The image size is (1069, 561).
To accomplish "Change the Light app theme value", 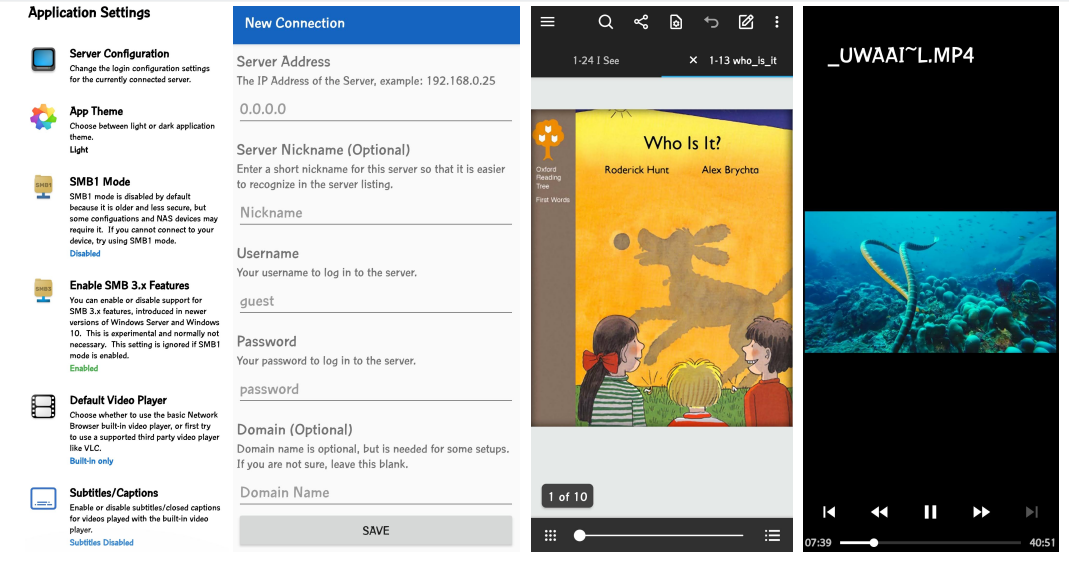I will pos(78,149).
